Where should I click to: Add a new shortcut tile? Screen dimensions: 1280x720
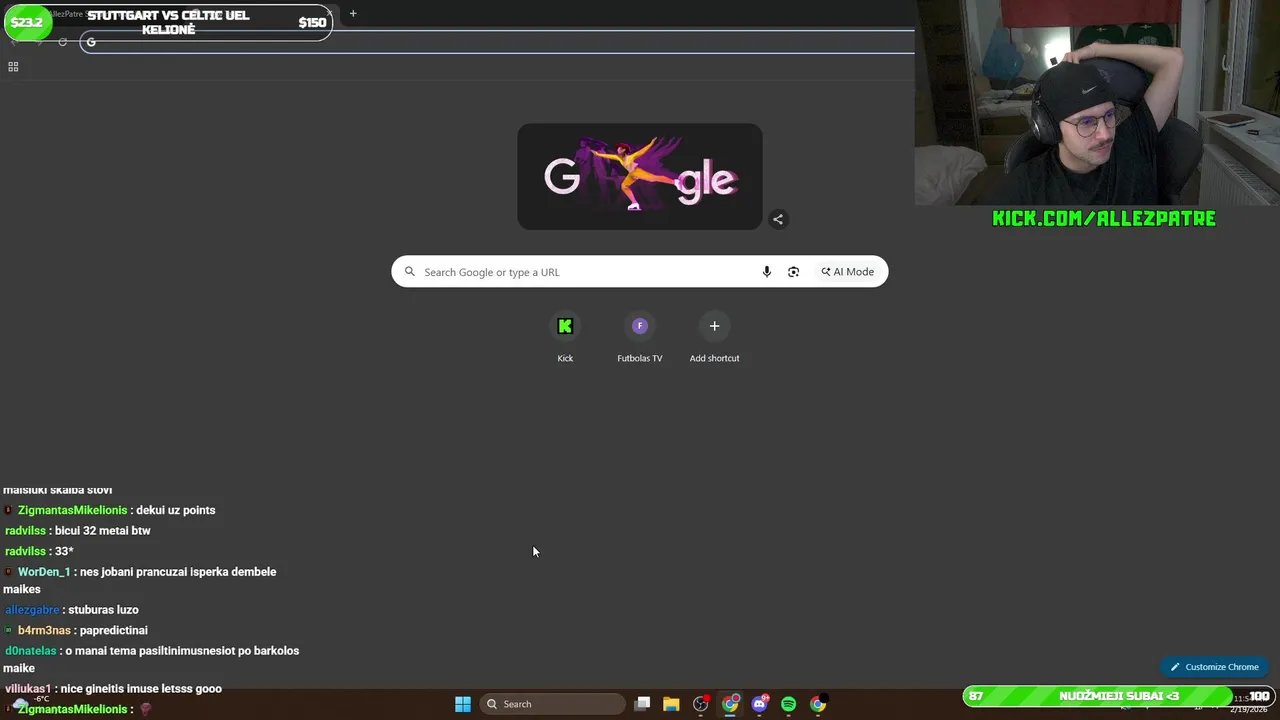tap(714, 337)
